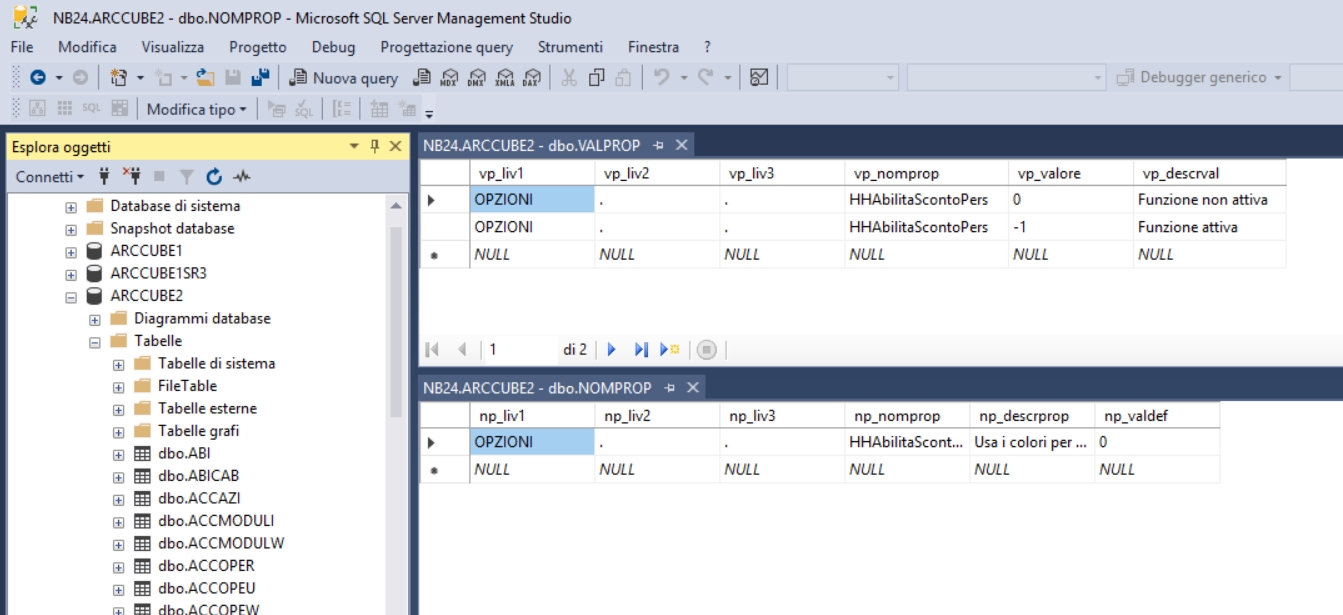The image size is (1343, 615).
Task: Open the Connetti dropdown
Action: [50, 177]
